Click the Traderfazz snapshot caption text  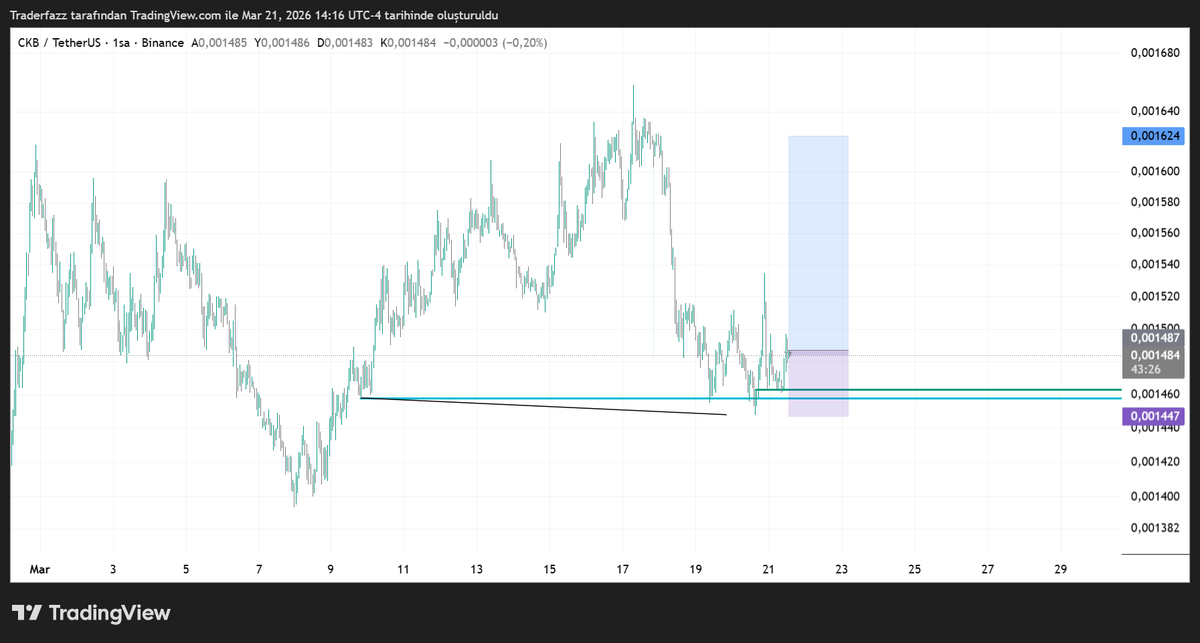coord(254,15)
